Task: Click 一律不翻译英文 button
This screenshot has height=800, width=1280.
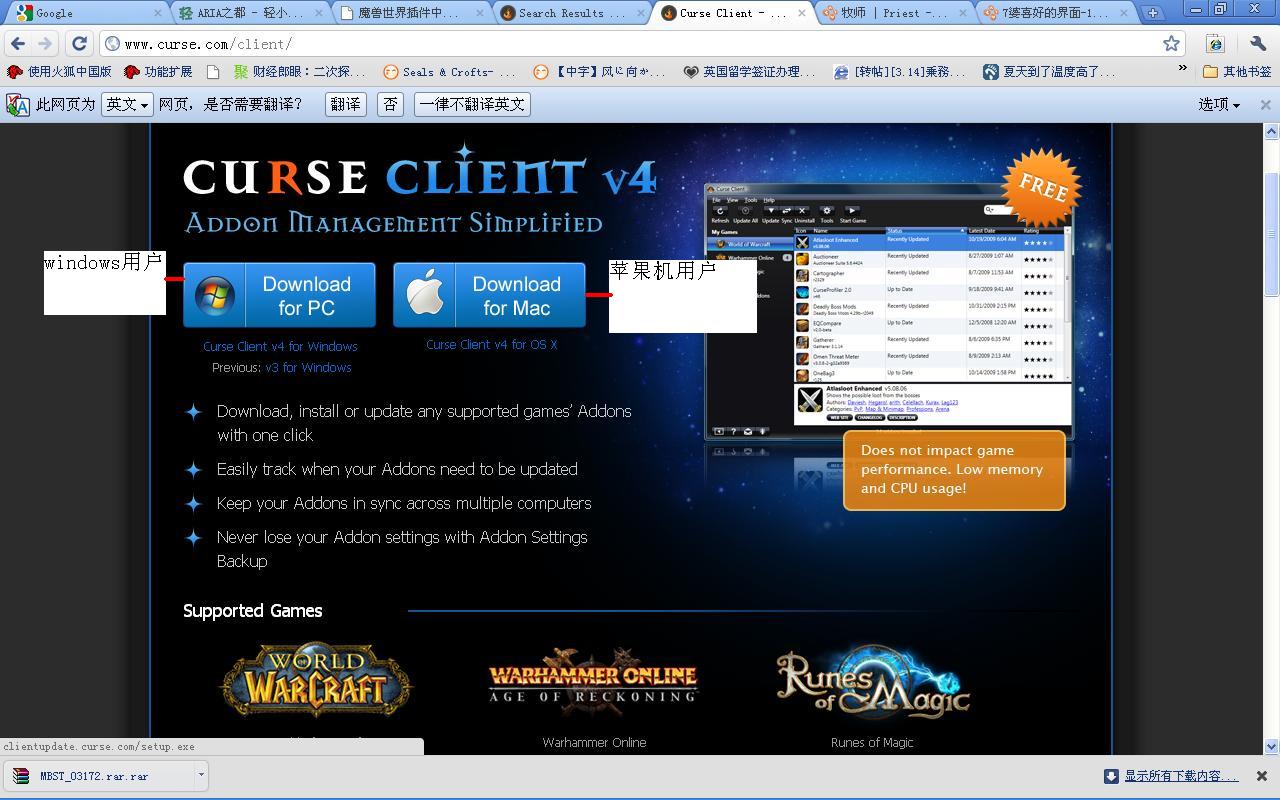Action: point(472,104)
